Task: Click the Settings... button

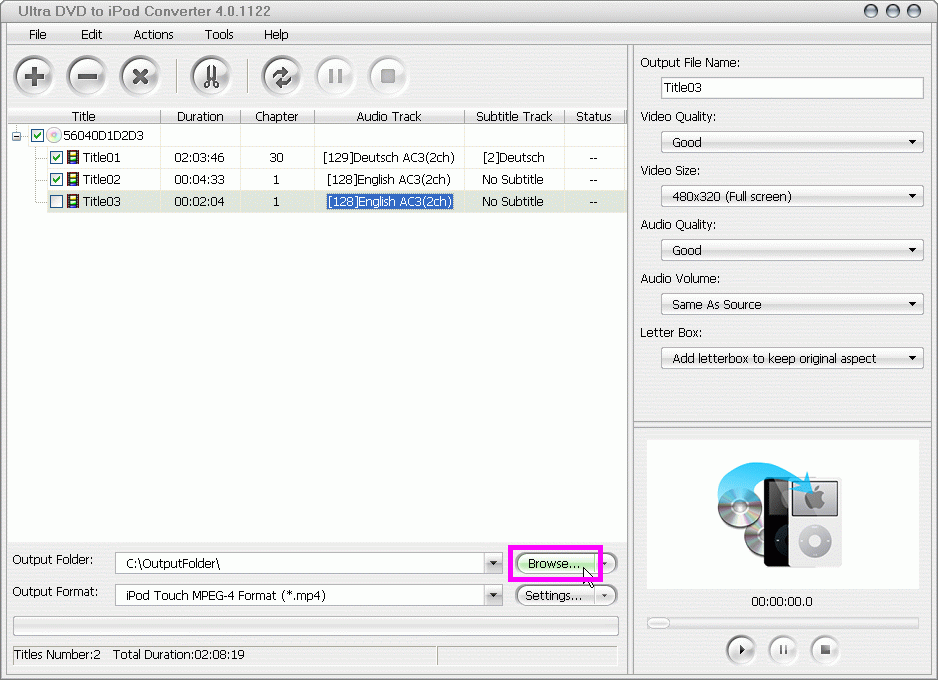Action: [555, 596]
